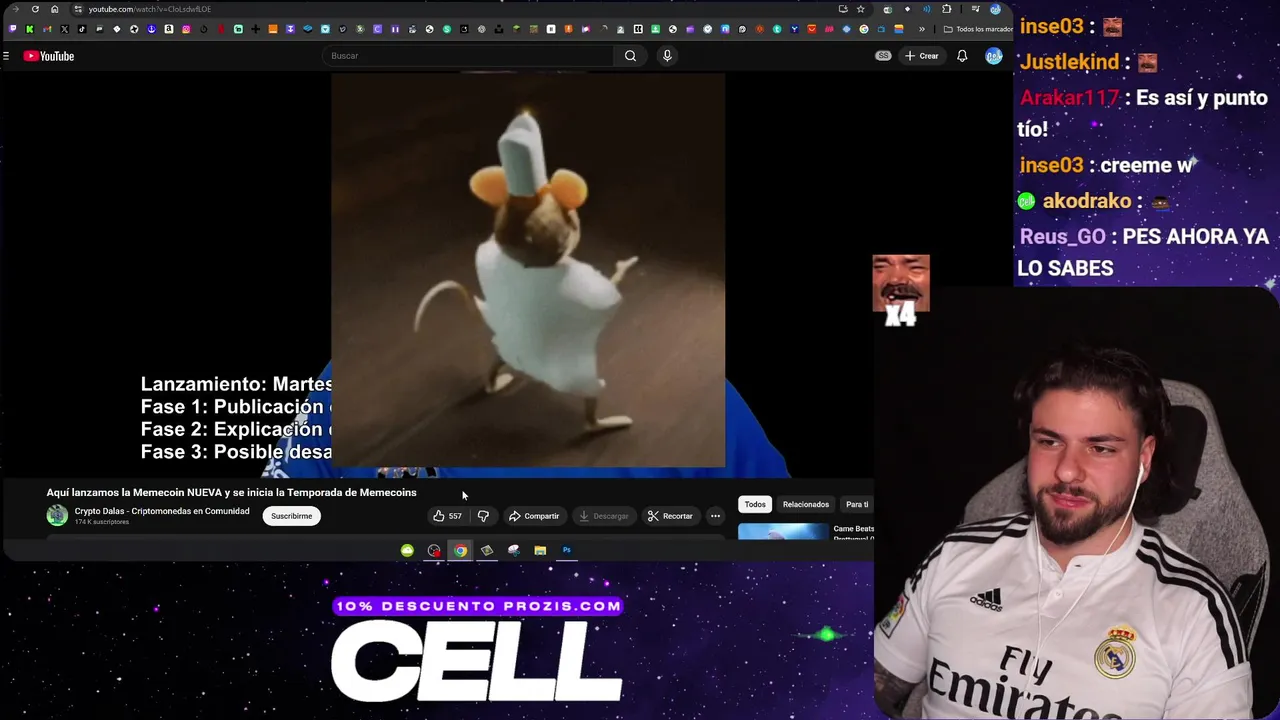The image size is (1280, 720).
Task: Open the Todos los marcadores folder
Action: [x=978, y=29]
